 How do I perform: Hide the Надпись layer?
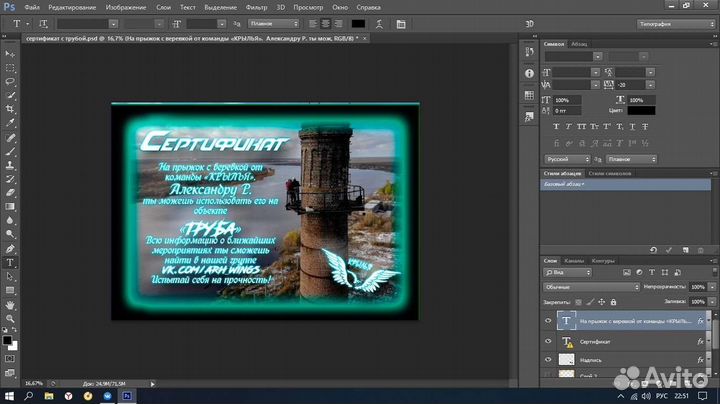click(548, 359)
